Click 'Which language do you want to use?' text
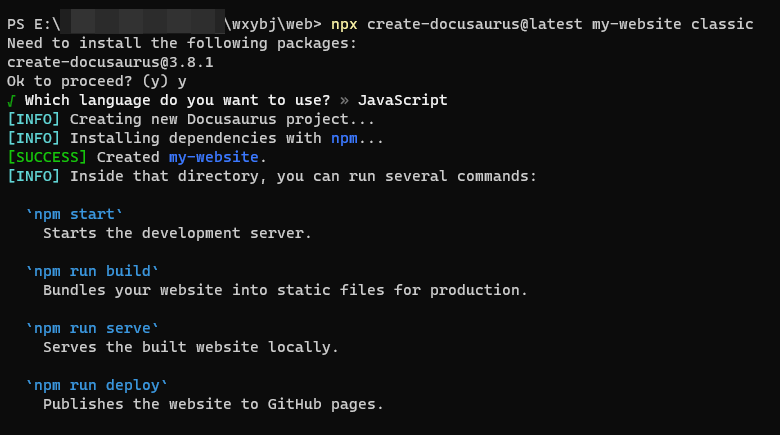This screenshot has width=780, height=435. pos(178,100)
